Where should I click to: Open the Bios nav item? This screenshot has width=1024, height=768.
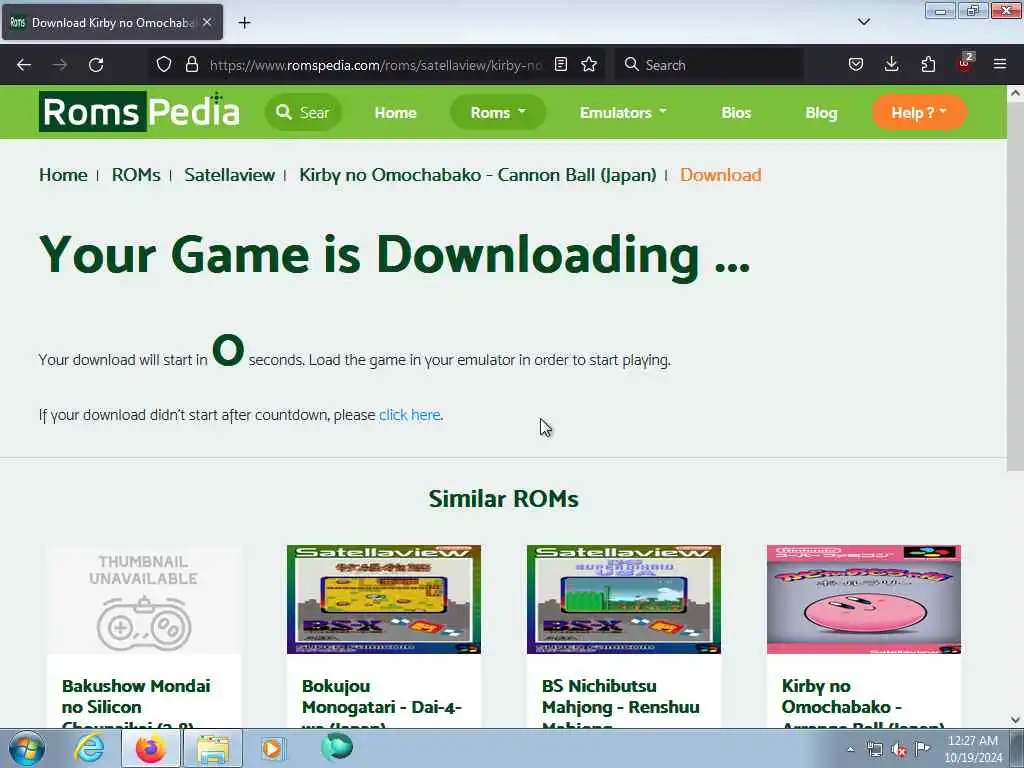click(736, 113)
